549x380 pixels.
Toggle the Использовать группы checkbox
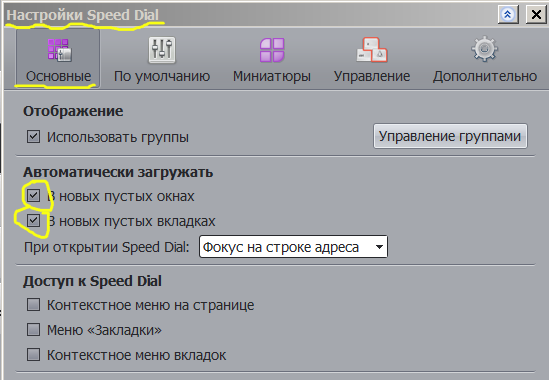(x=33, y=136)
